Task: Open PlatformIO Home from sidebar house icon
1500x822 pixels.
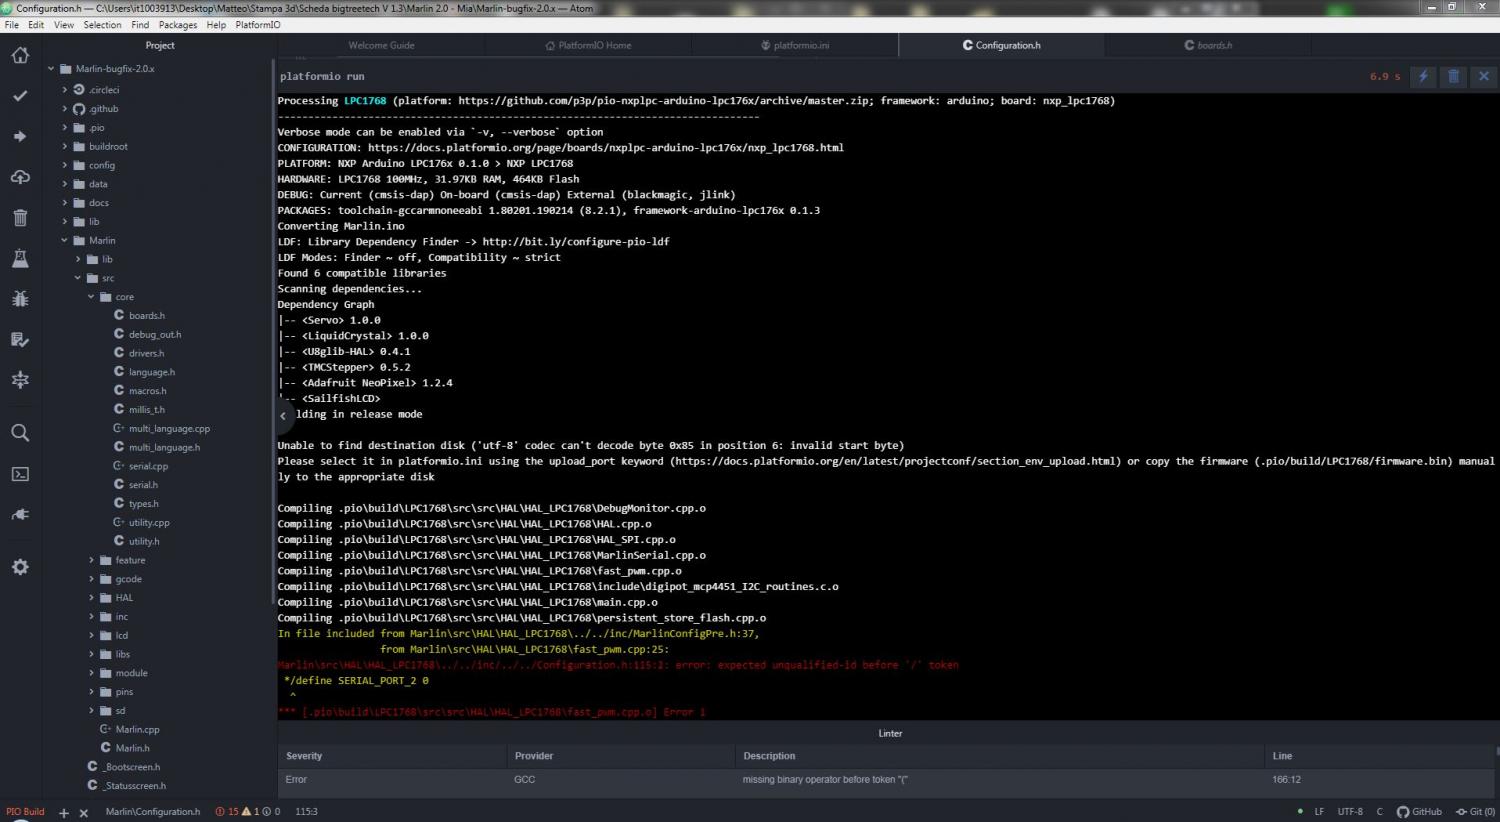Action: pos(20,55)
